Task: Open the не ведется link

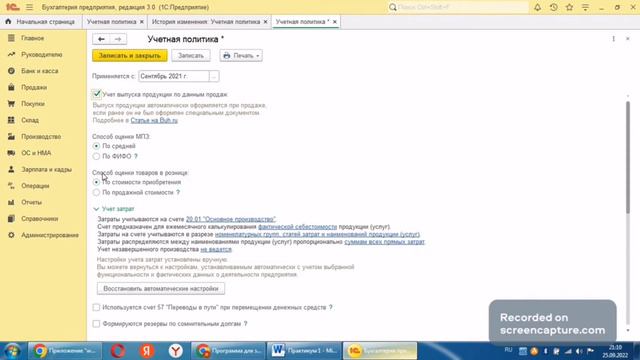Action: pos(216,249)
